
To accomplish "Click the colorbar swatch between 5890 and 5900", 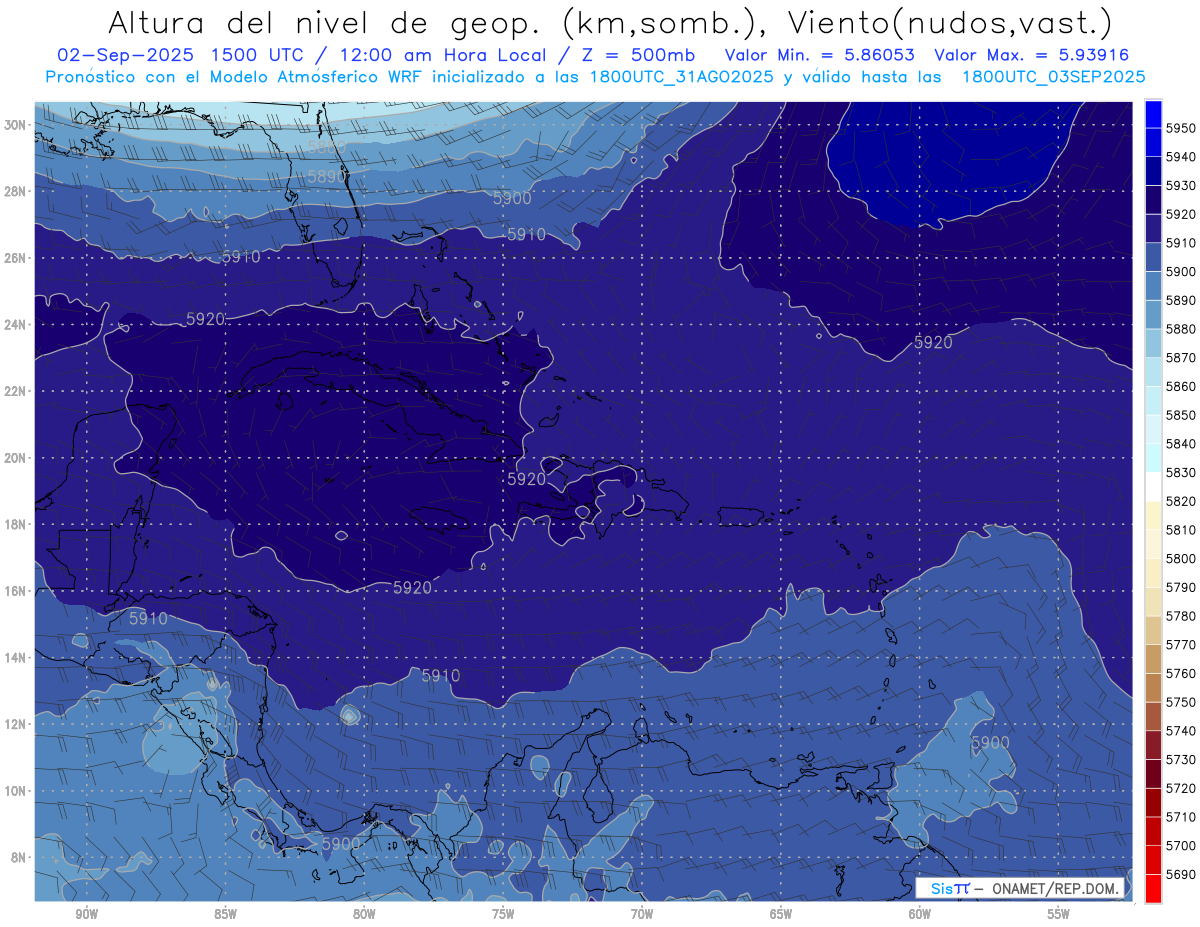I will pos(1153,286).
